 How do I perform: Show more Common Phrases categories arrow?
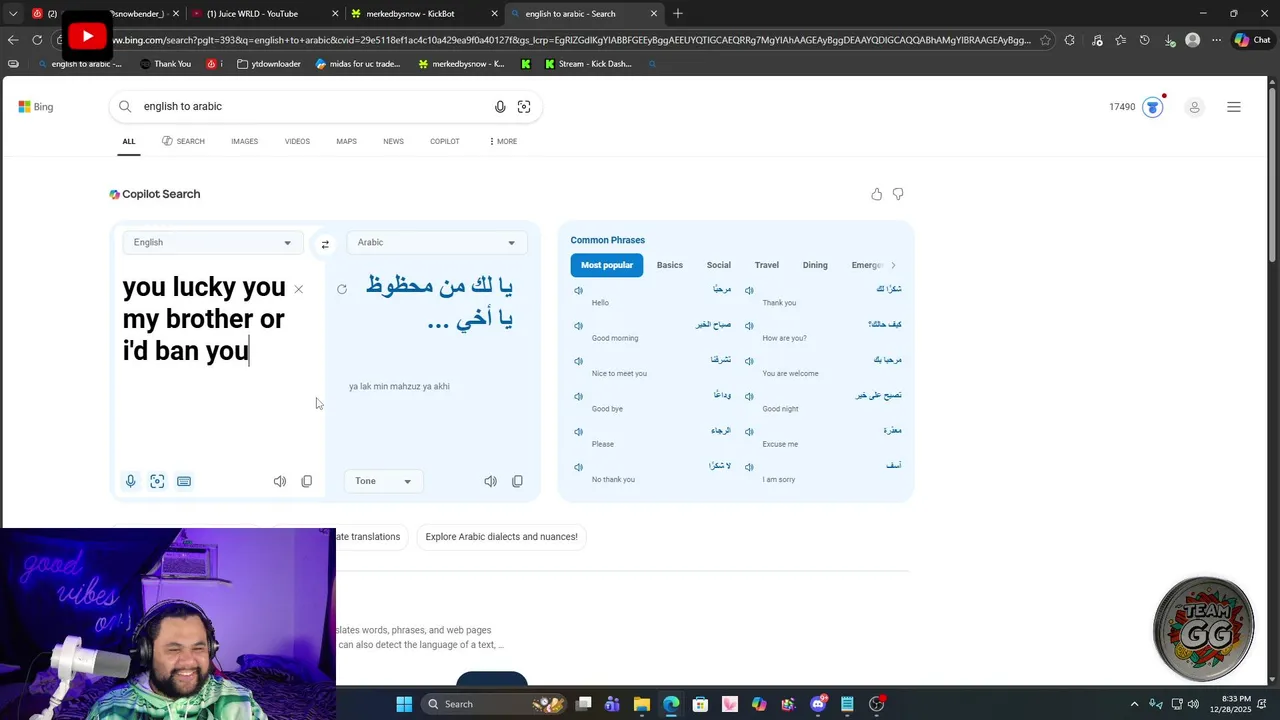coord(893,265)
